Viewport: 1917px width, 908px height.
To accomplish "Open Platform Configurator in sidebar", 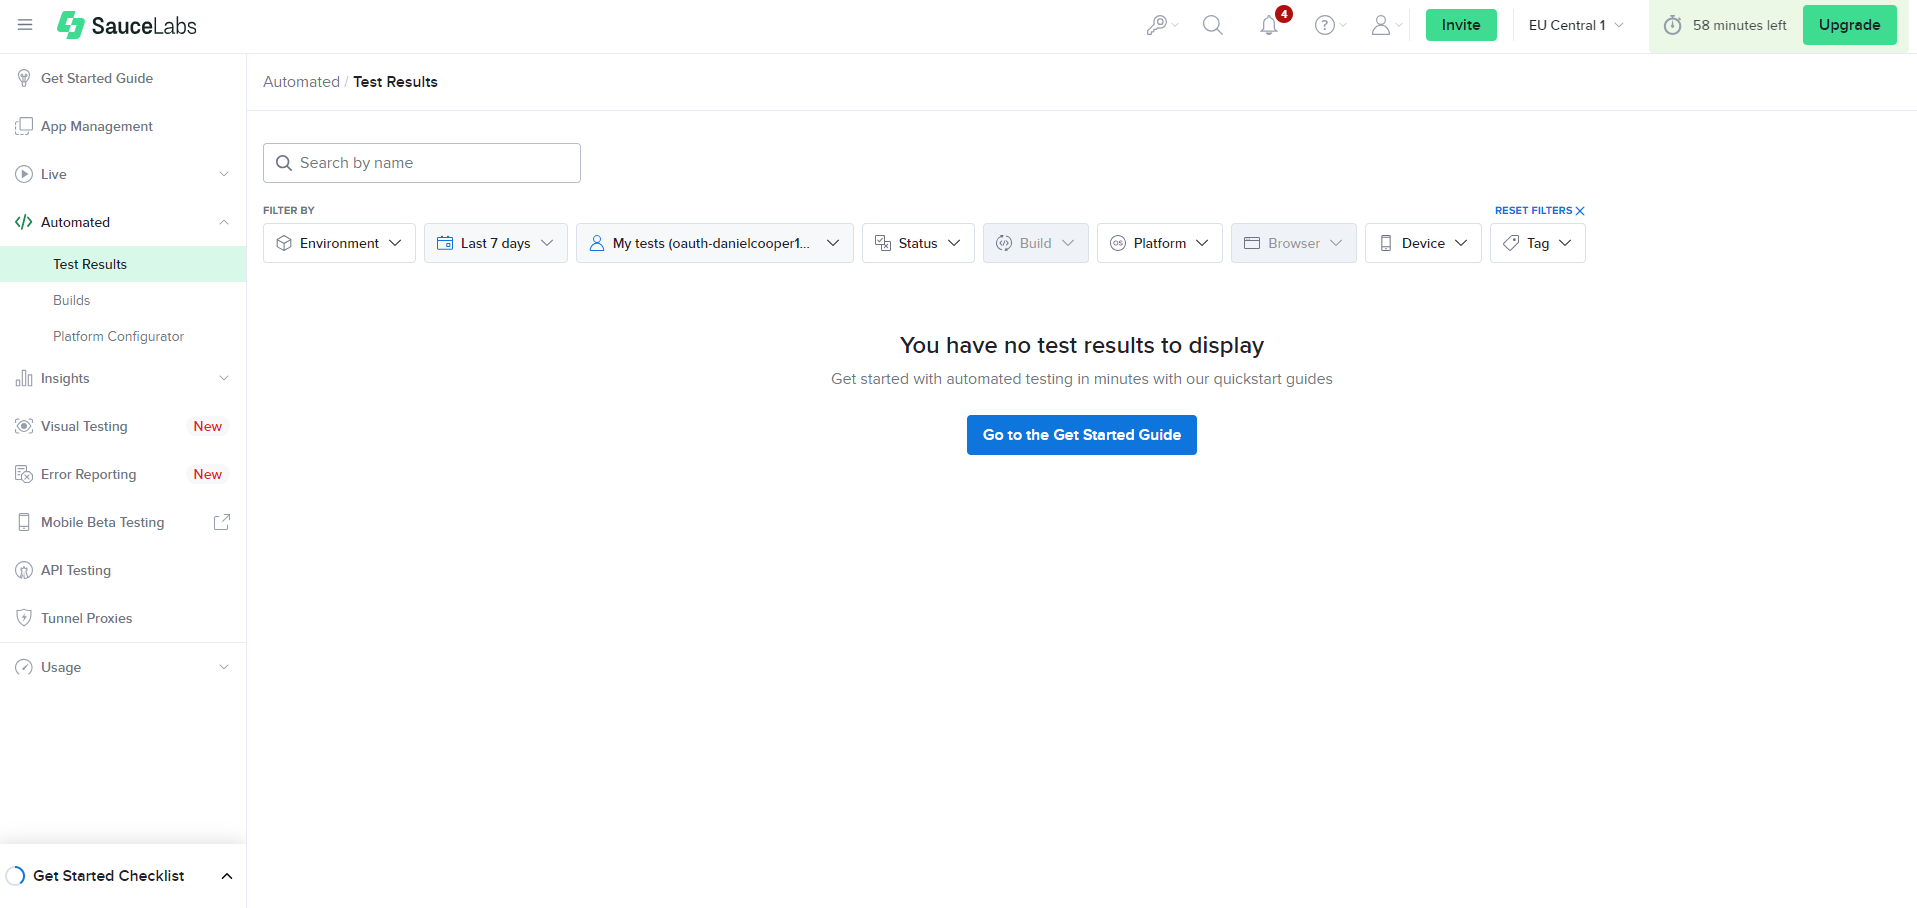I will pyautogui.click(x=123, y=336).
